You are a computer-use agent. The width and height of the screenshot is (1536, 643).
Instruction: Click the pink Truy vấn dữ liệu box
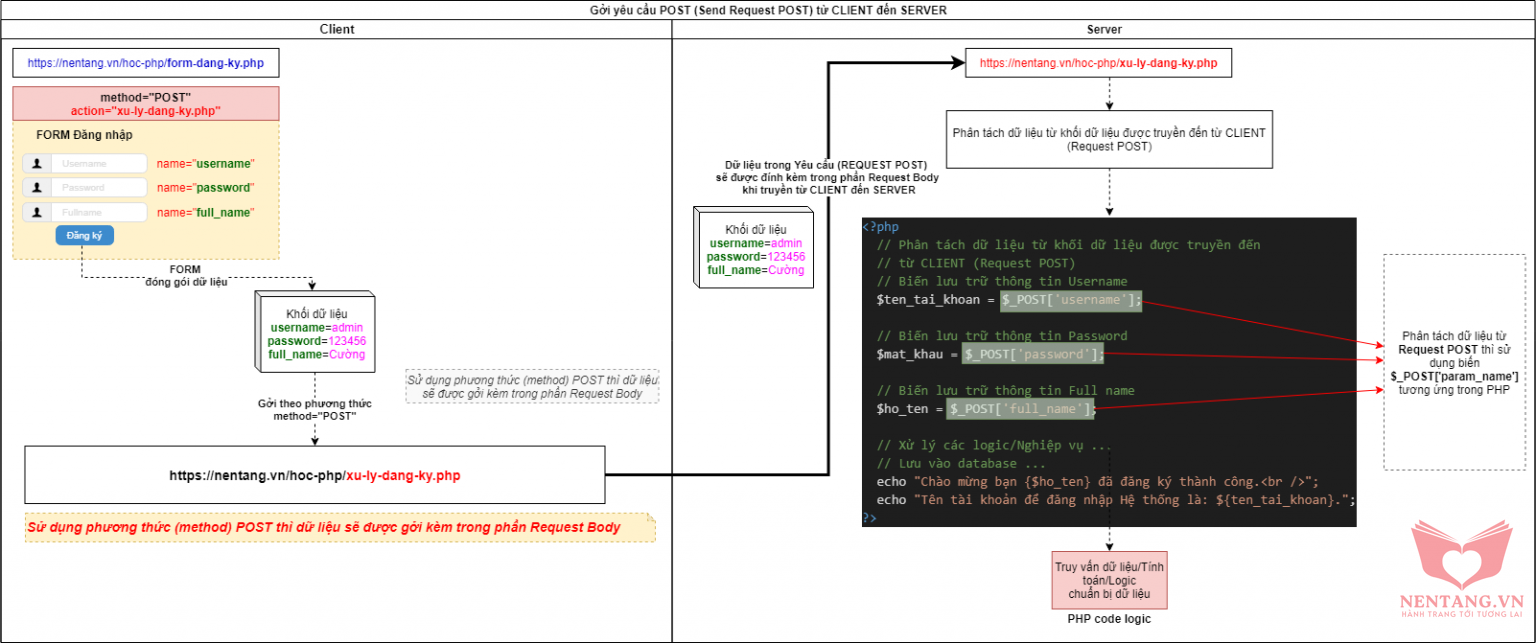(1109, 580)
